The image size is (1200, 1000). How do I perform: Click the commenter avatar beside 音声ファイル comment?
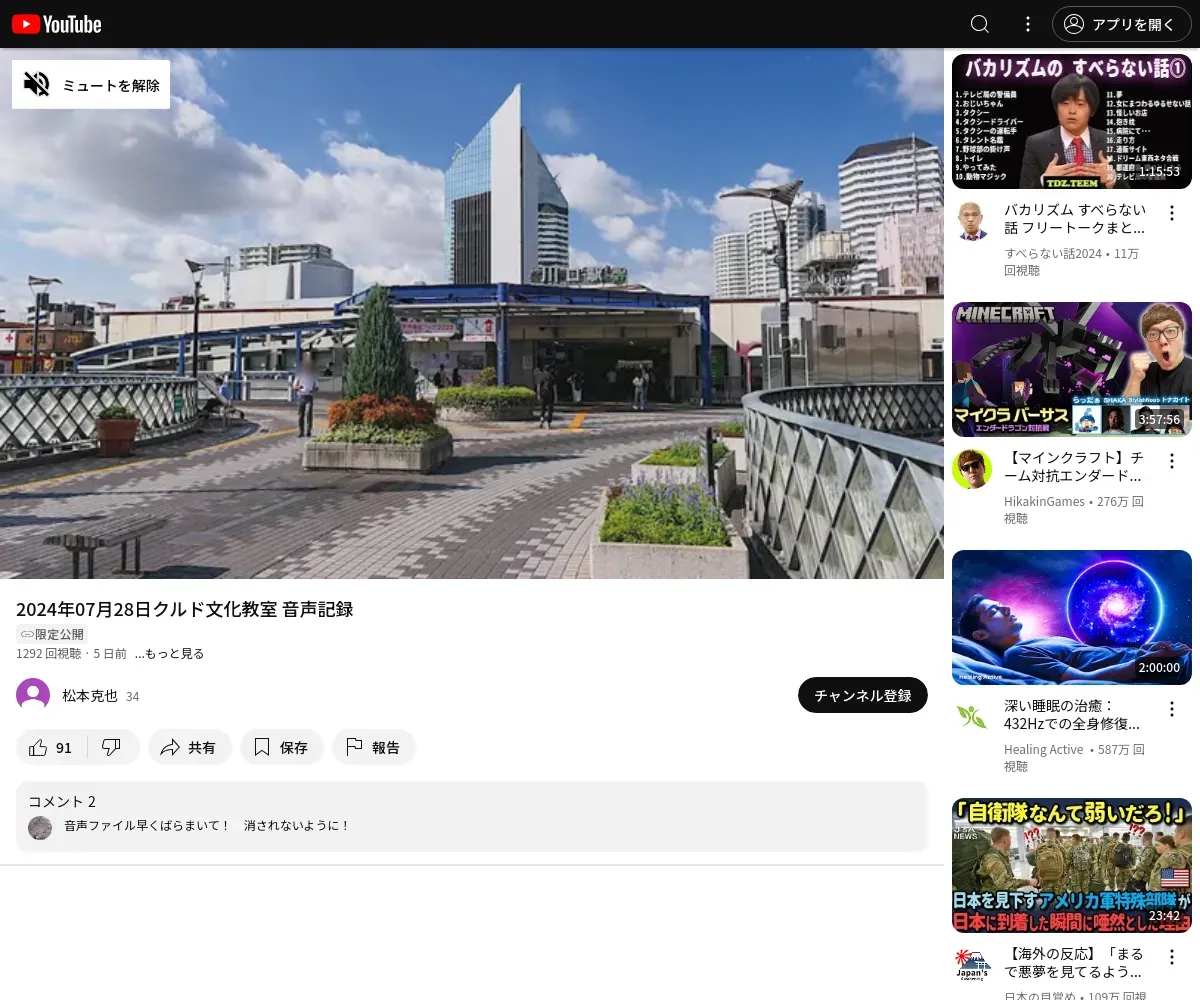click(x=40, y=827)
